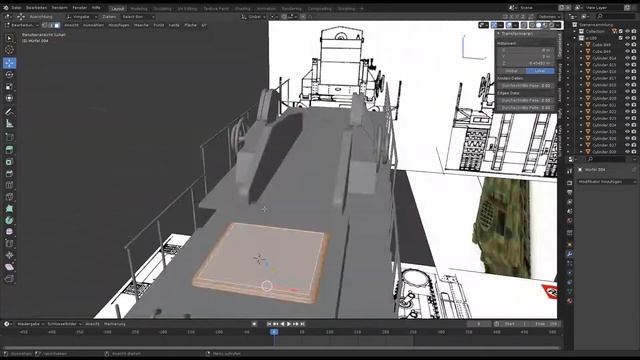The image size is (640, 360).
Task: Uncheck the Collection exclude checkbox
Action: click(620, 31)
